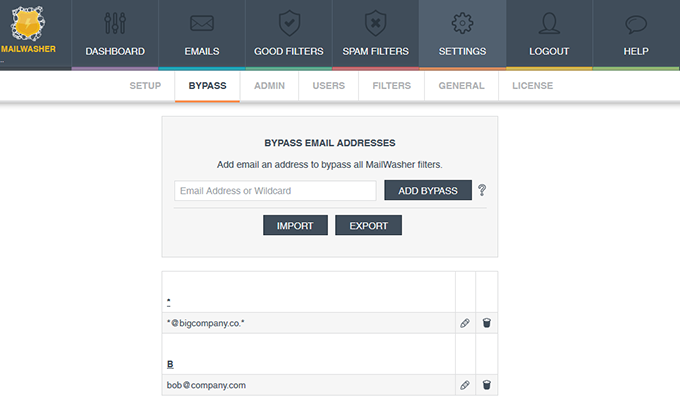680x399 pixels.
Task: Edit the *@bigcompany.co.* bypass entry
Action: pos(465,323)
